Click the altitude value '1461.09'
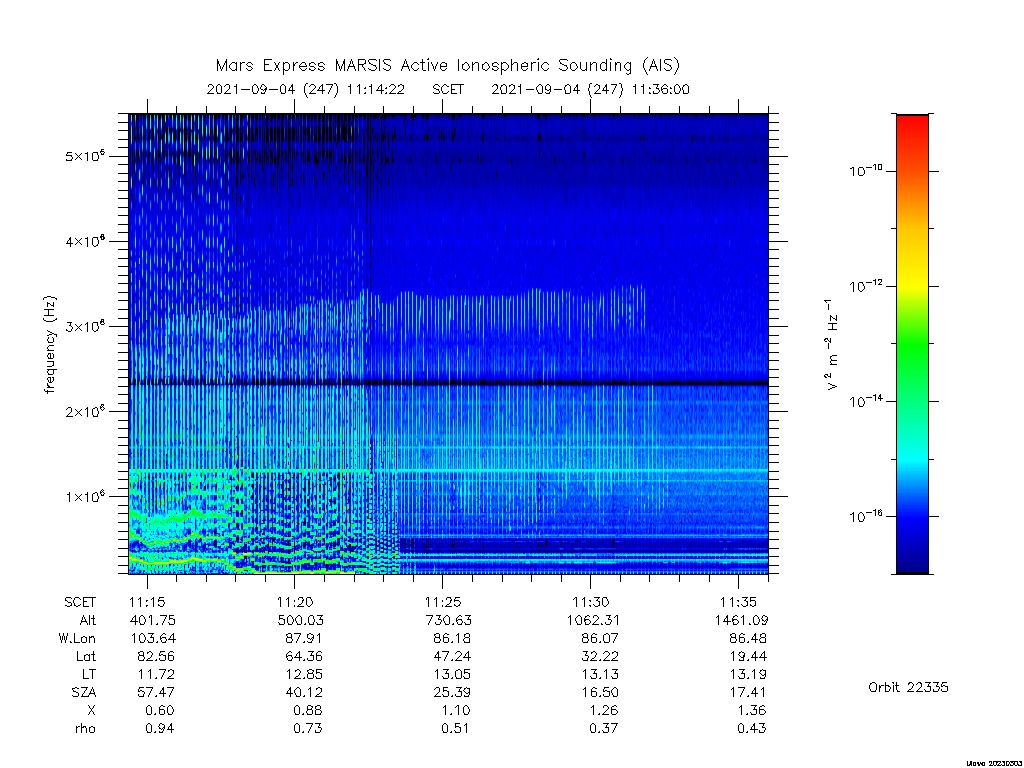1024x768 pixels. click(x=741, y=620)
